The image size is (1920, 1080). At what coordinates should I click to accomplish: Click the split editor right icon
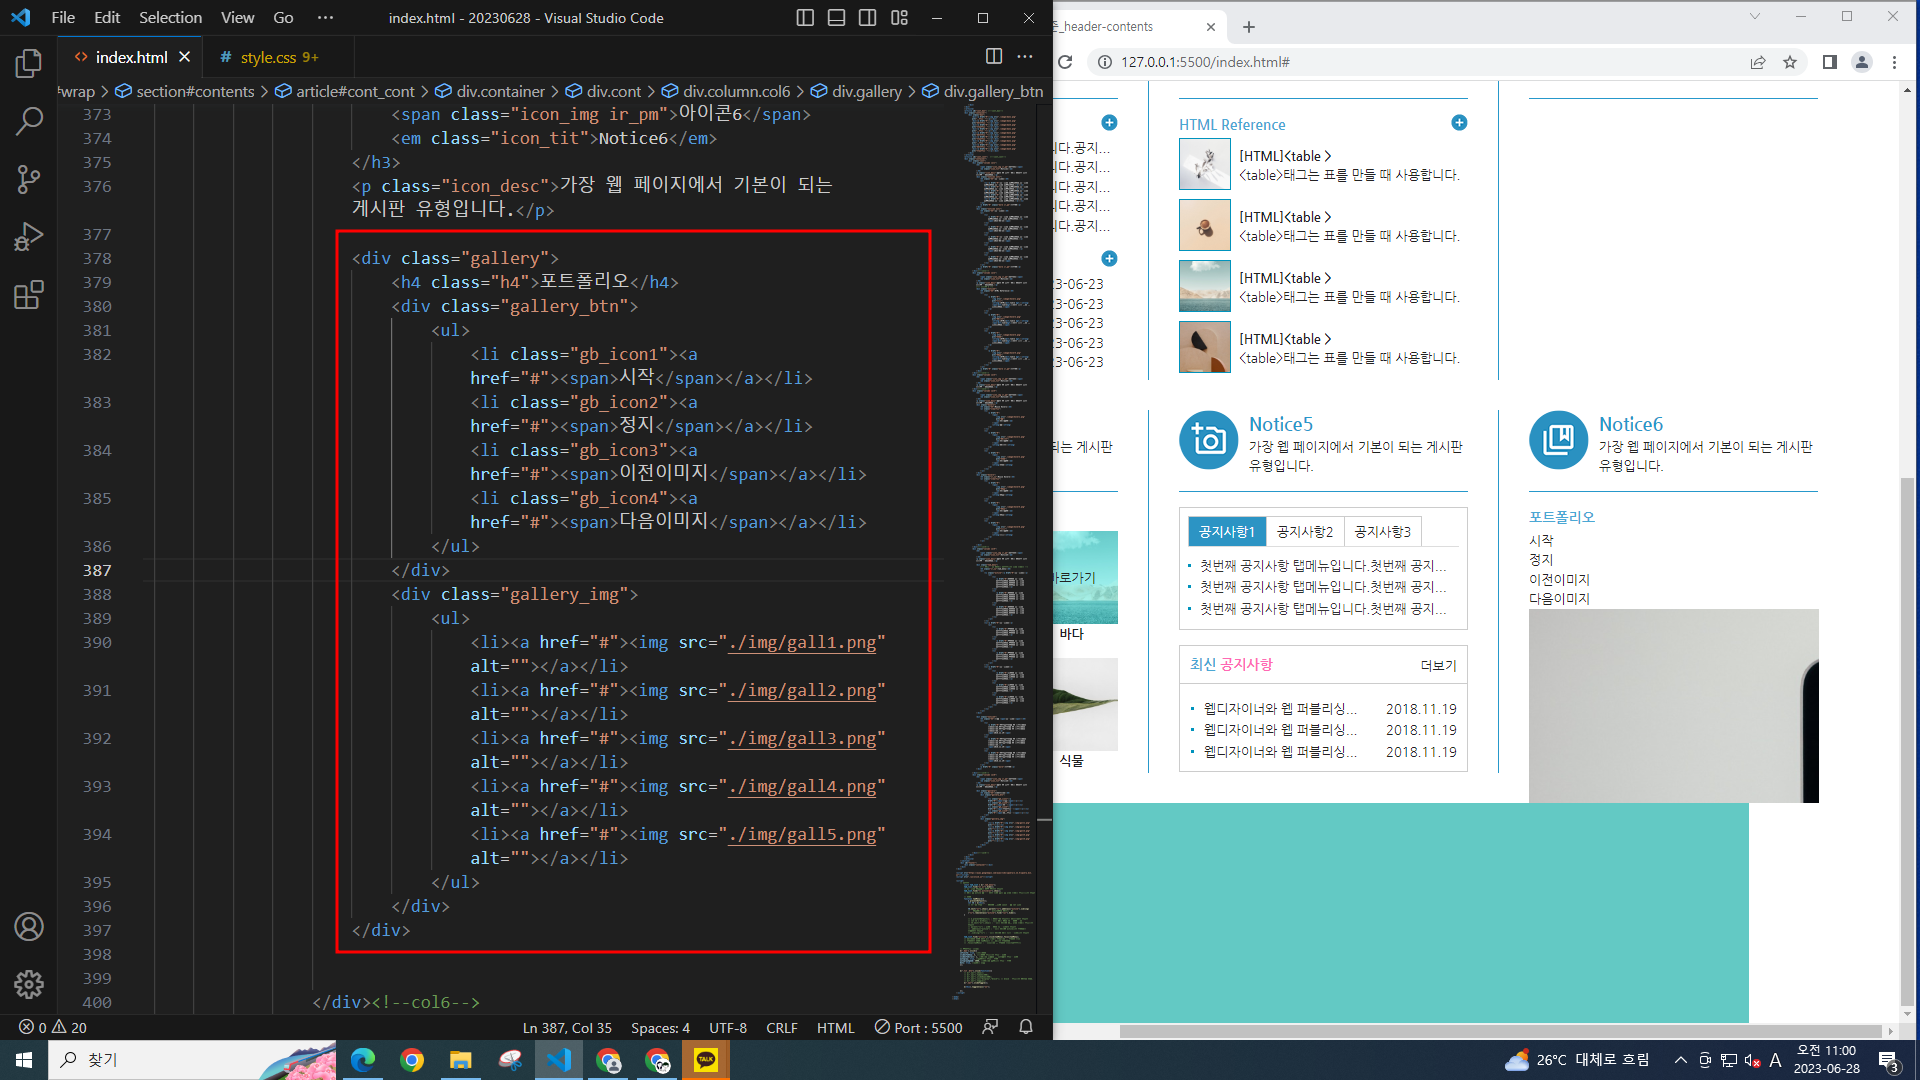pos(993,57)
